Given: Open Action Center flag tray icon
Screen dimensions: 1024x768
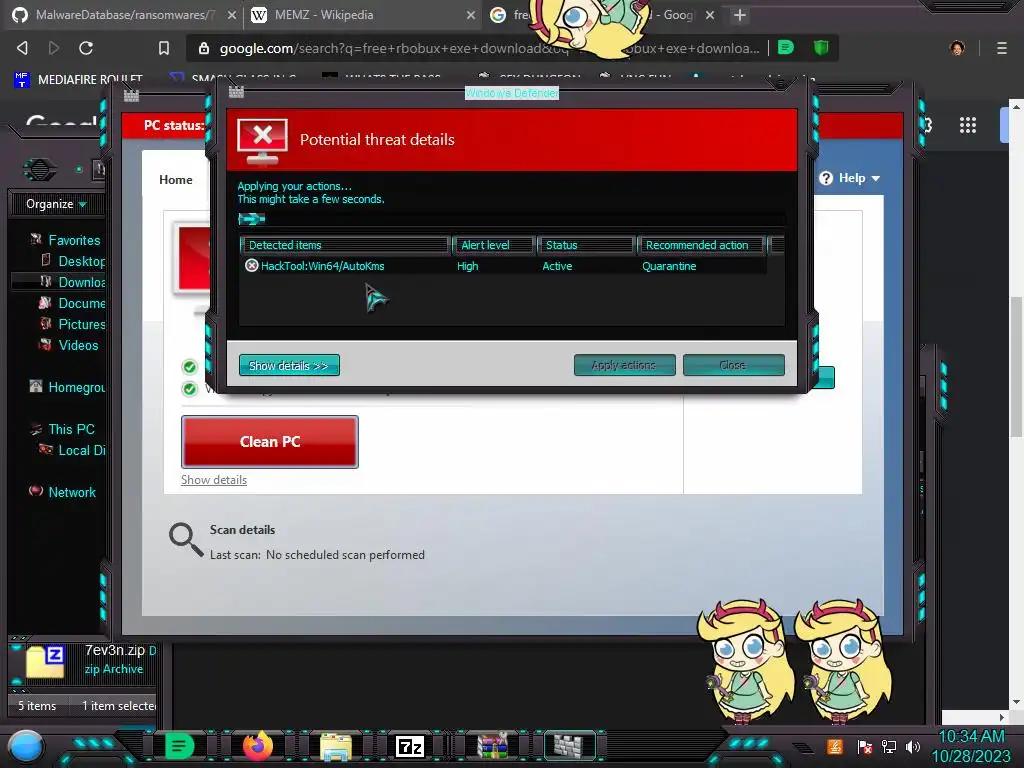Looking at the screenshot, I should pyautogui.click(x=865, y=746).
